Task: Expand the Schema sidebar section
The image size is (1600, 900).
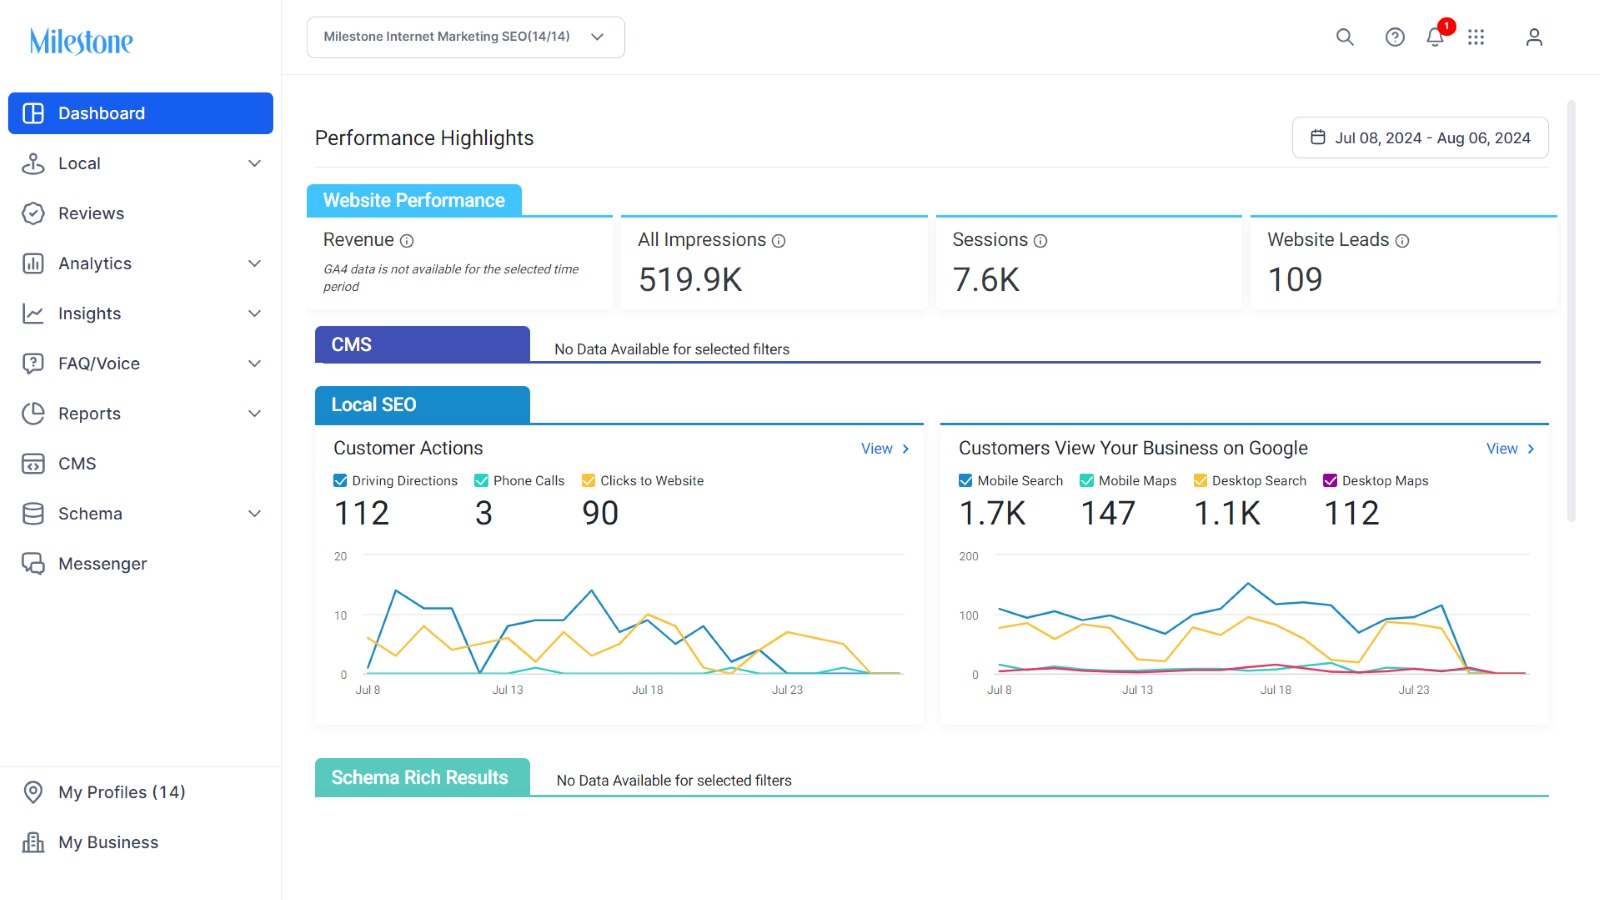Action: tap(141, 513)
